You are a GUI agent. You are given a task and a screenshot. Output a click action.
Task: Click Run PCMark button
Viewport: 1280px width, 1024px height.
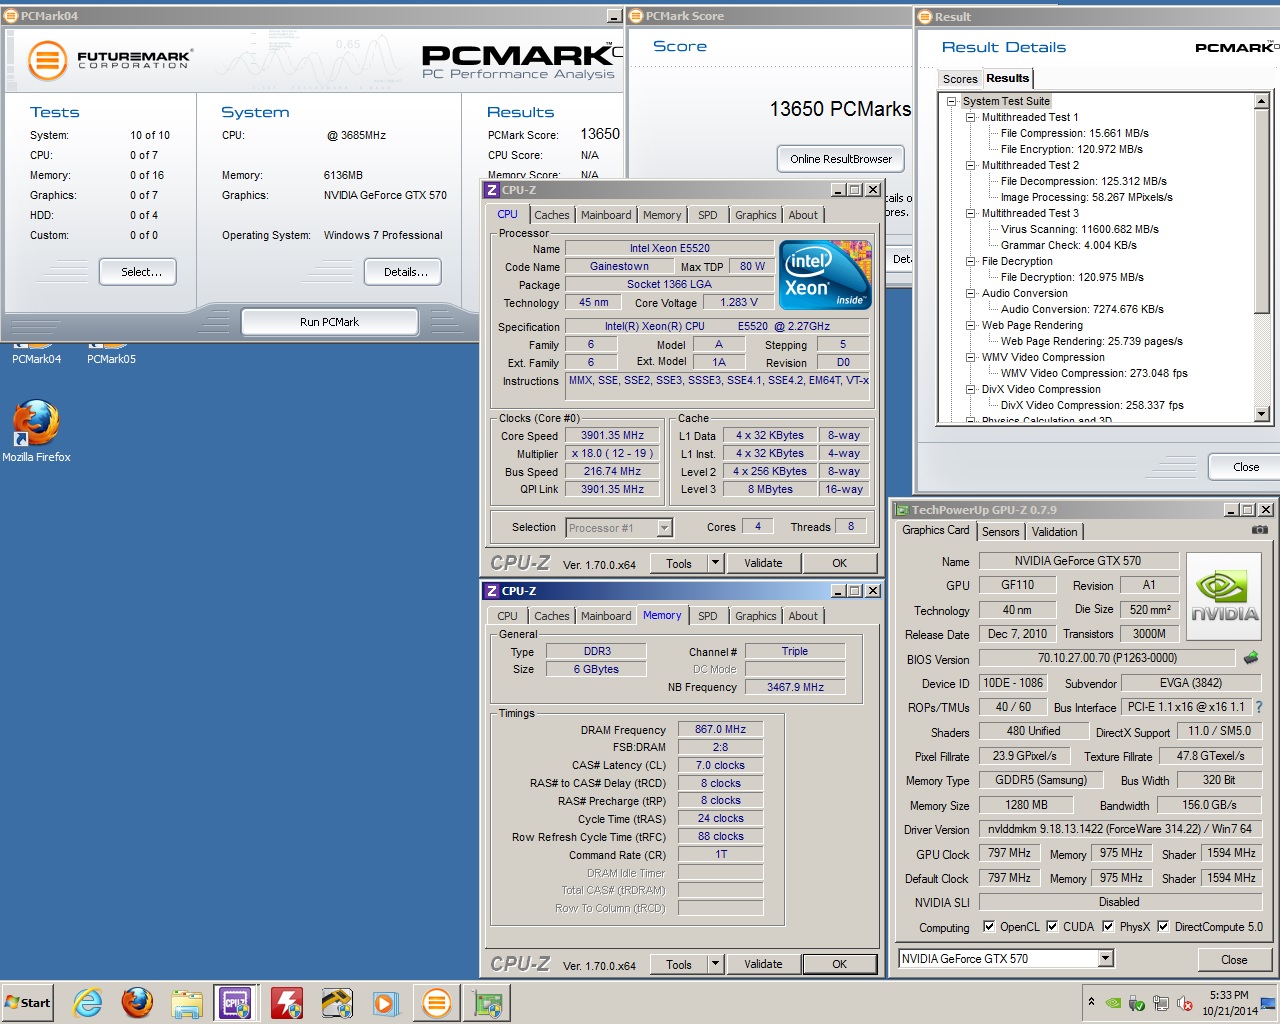329,322
